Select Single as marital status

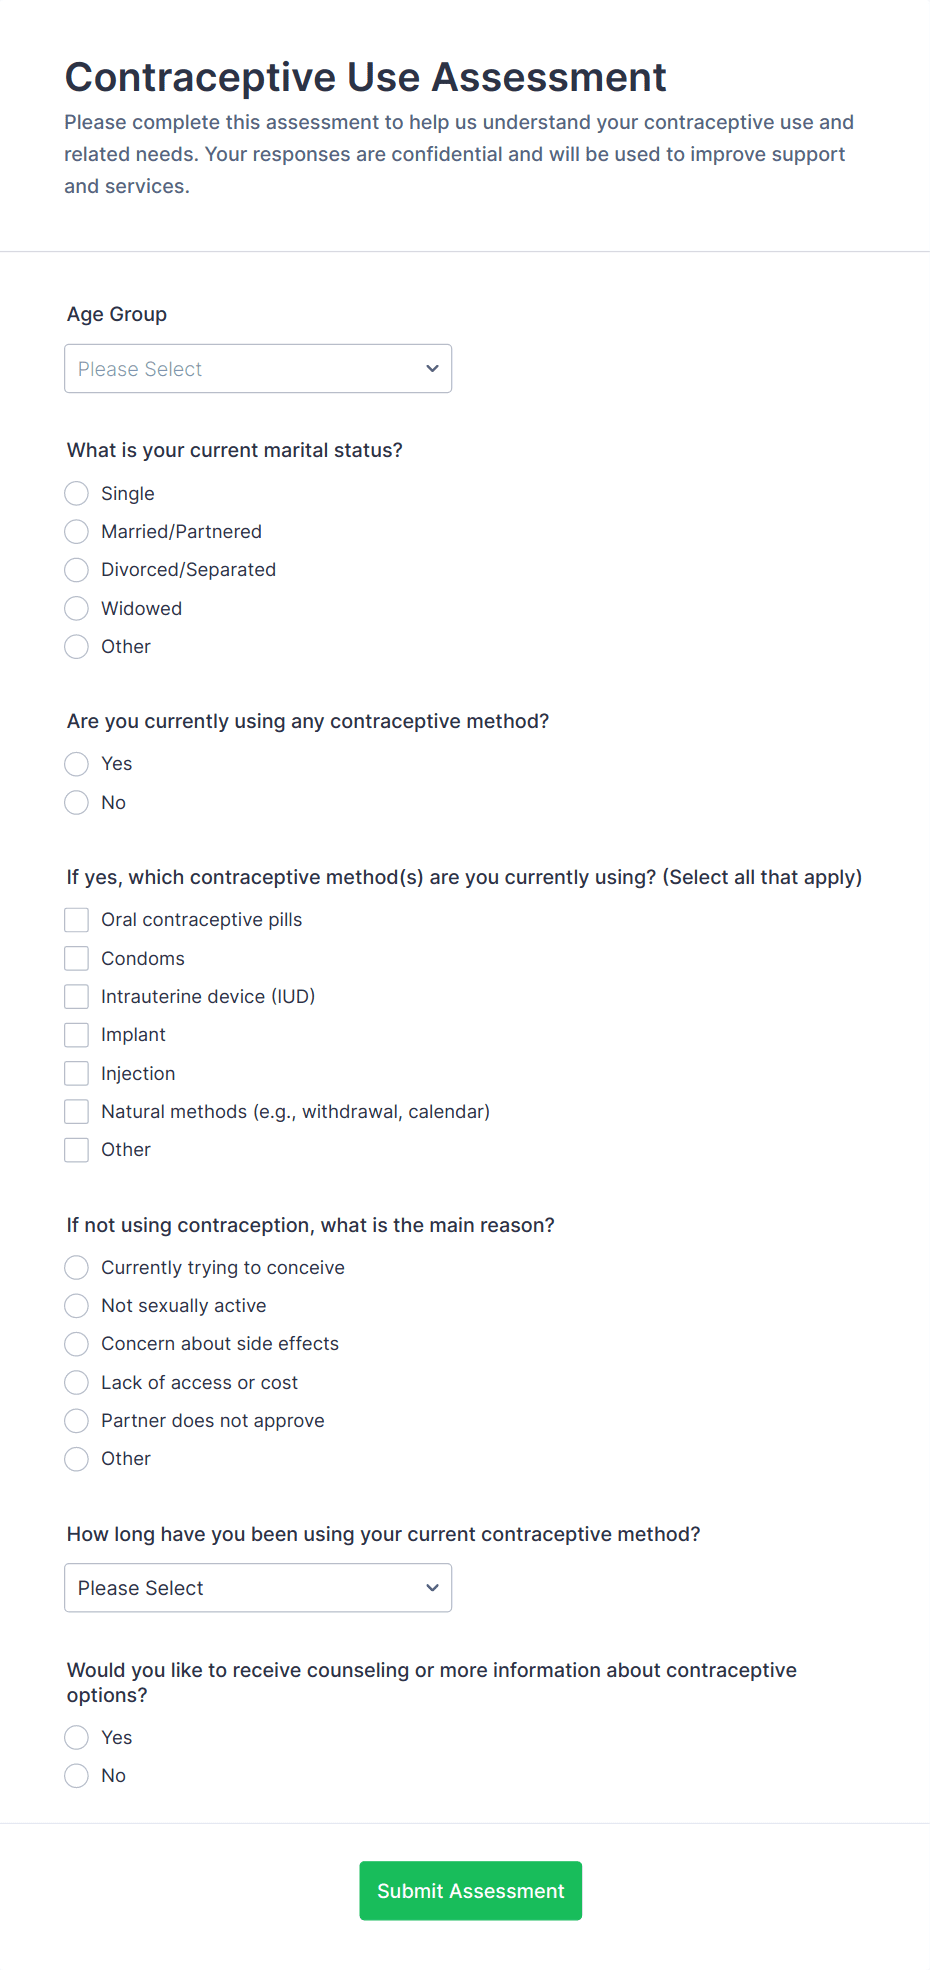(x=76, y=493)
